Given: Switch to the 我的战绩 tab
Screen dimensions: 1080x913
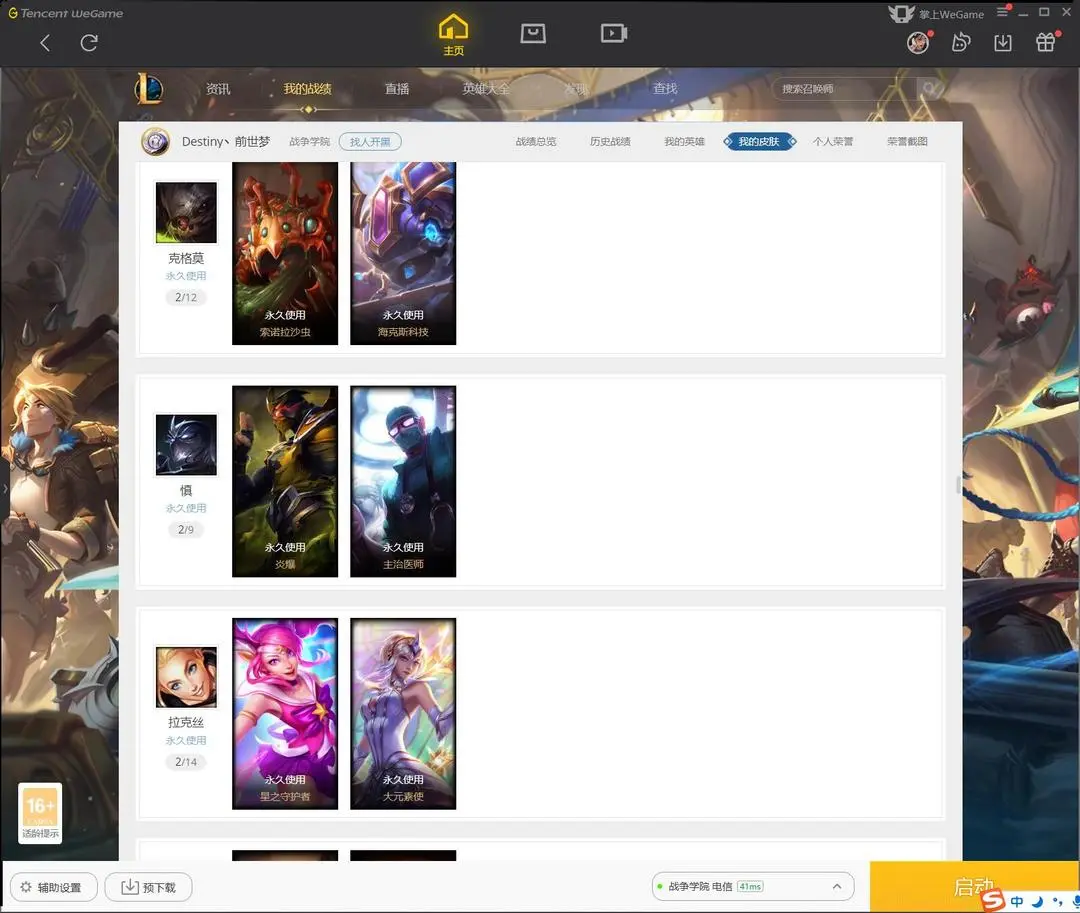Looking at the screenshot, I should 307,89.
